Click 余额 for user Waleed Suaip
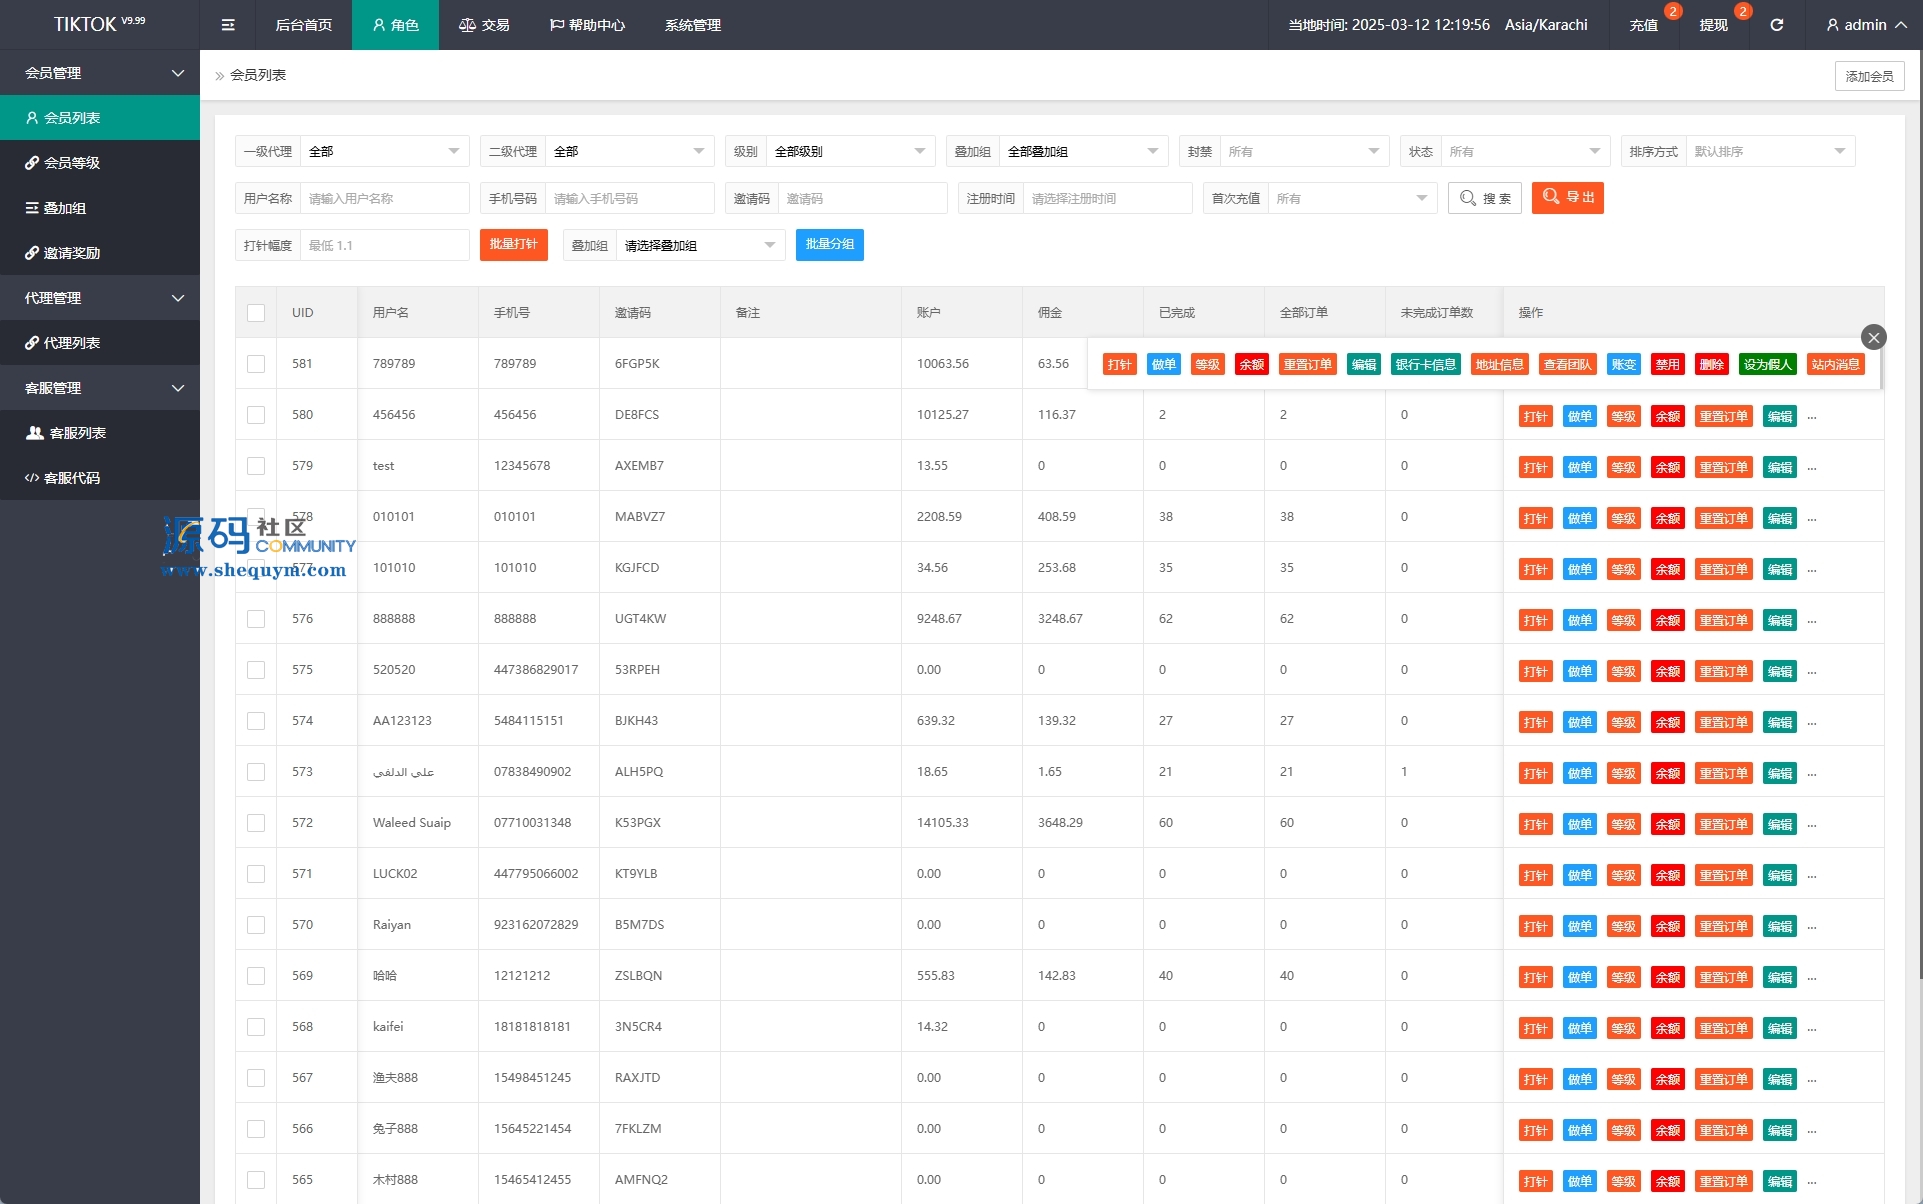 (x=1667, y=824)
